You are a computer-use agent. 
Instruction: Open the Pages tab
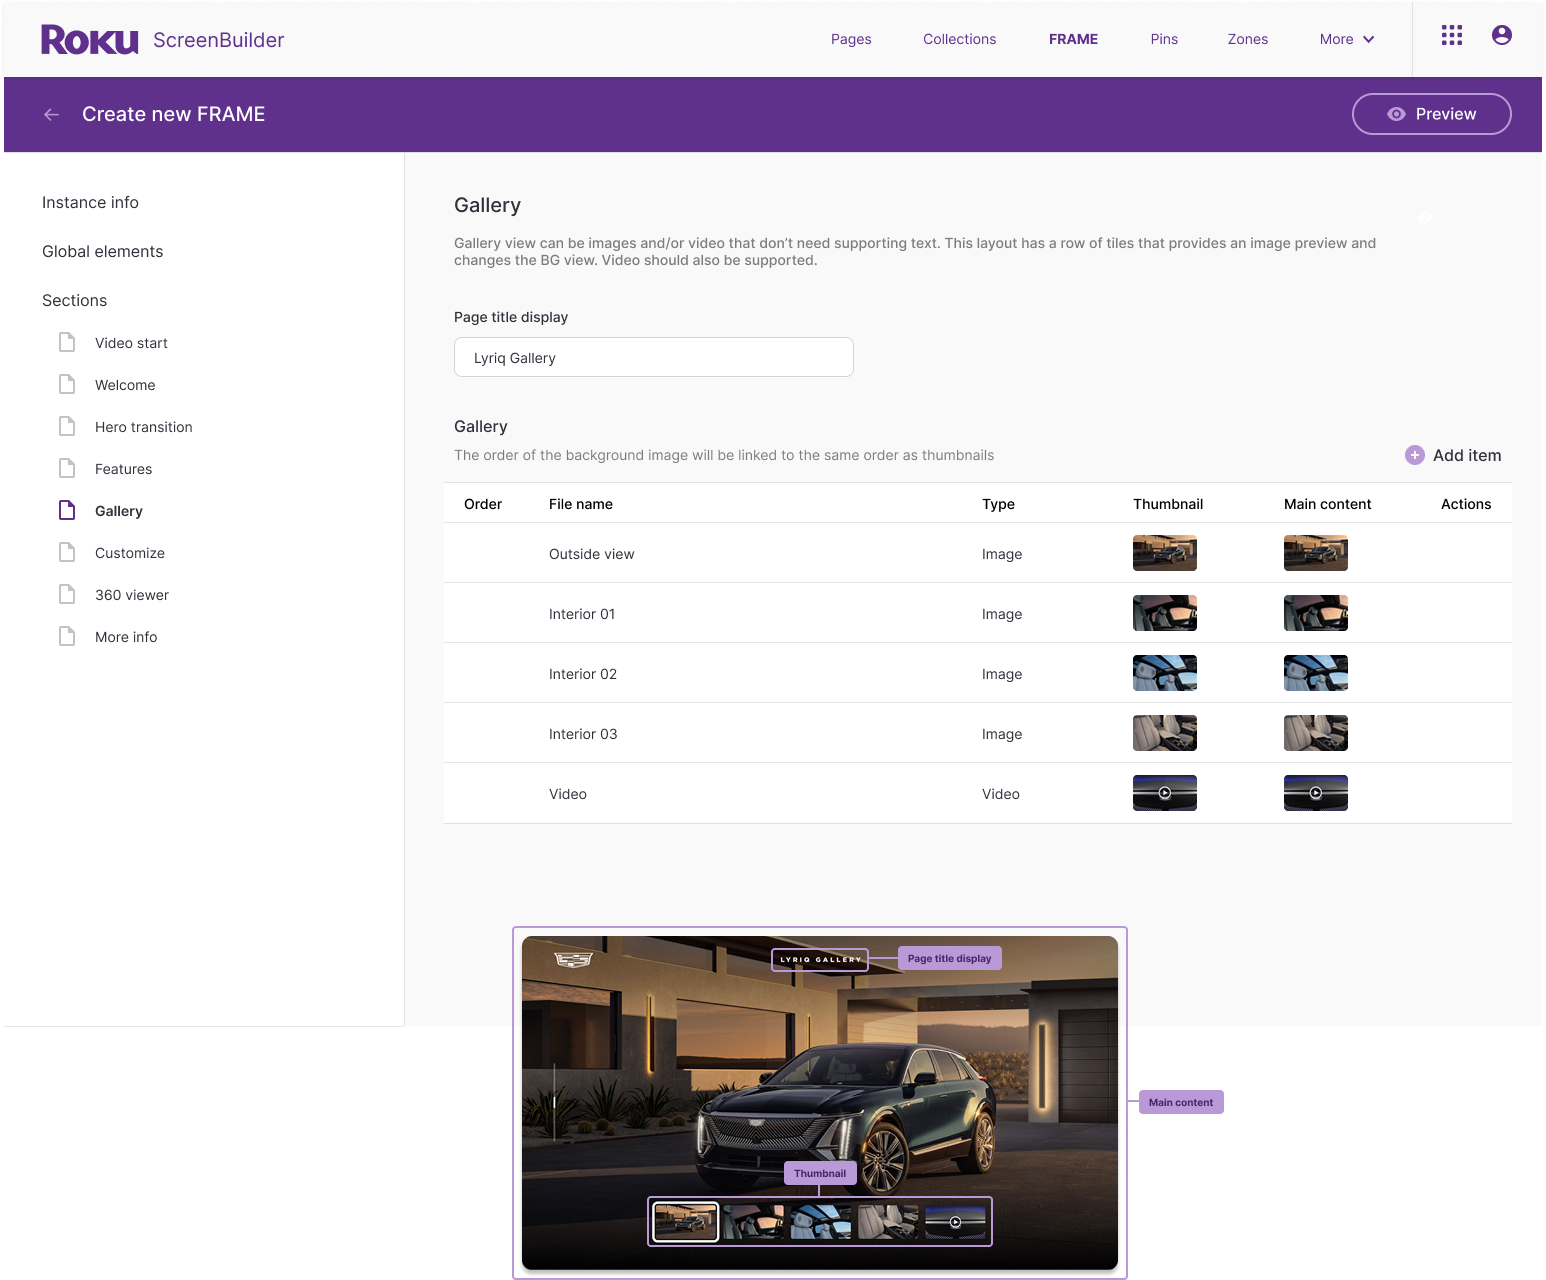[851, 39]
